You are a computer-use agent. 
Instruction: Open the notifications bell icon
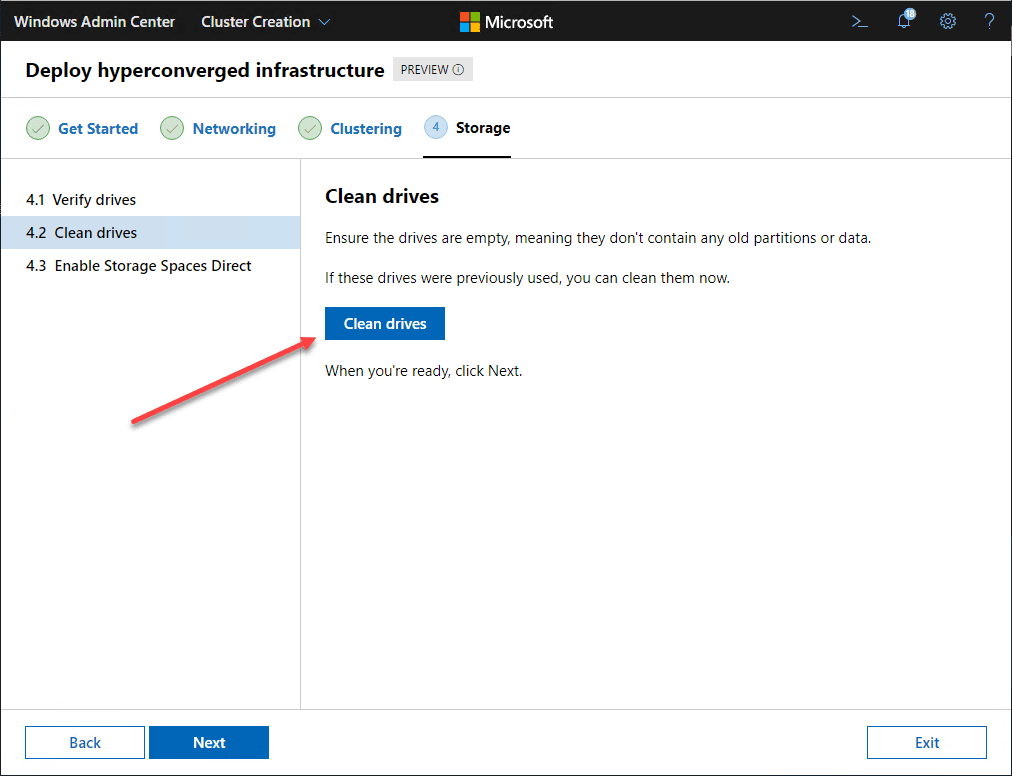(904, 21)
